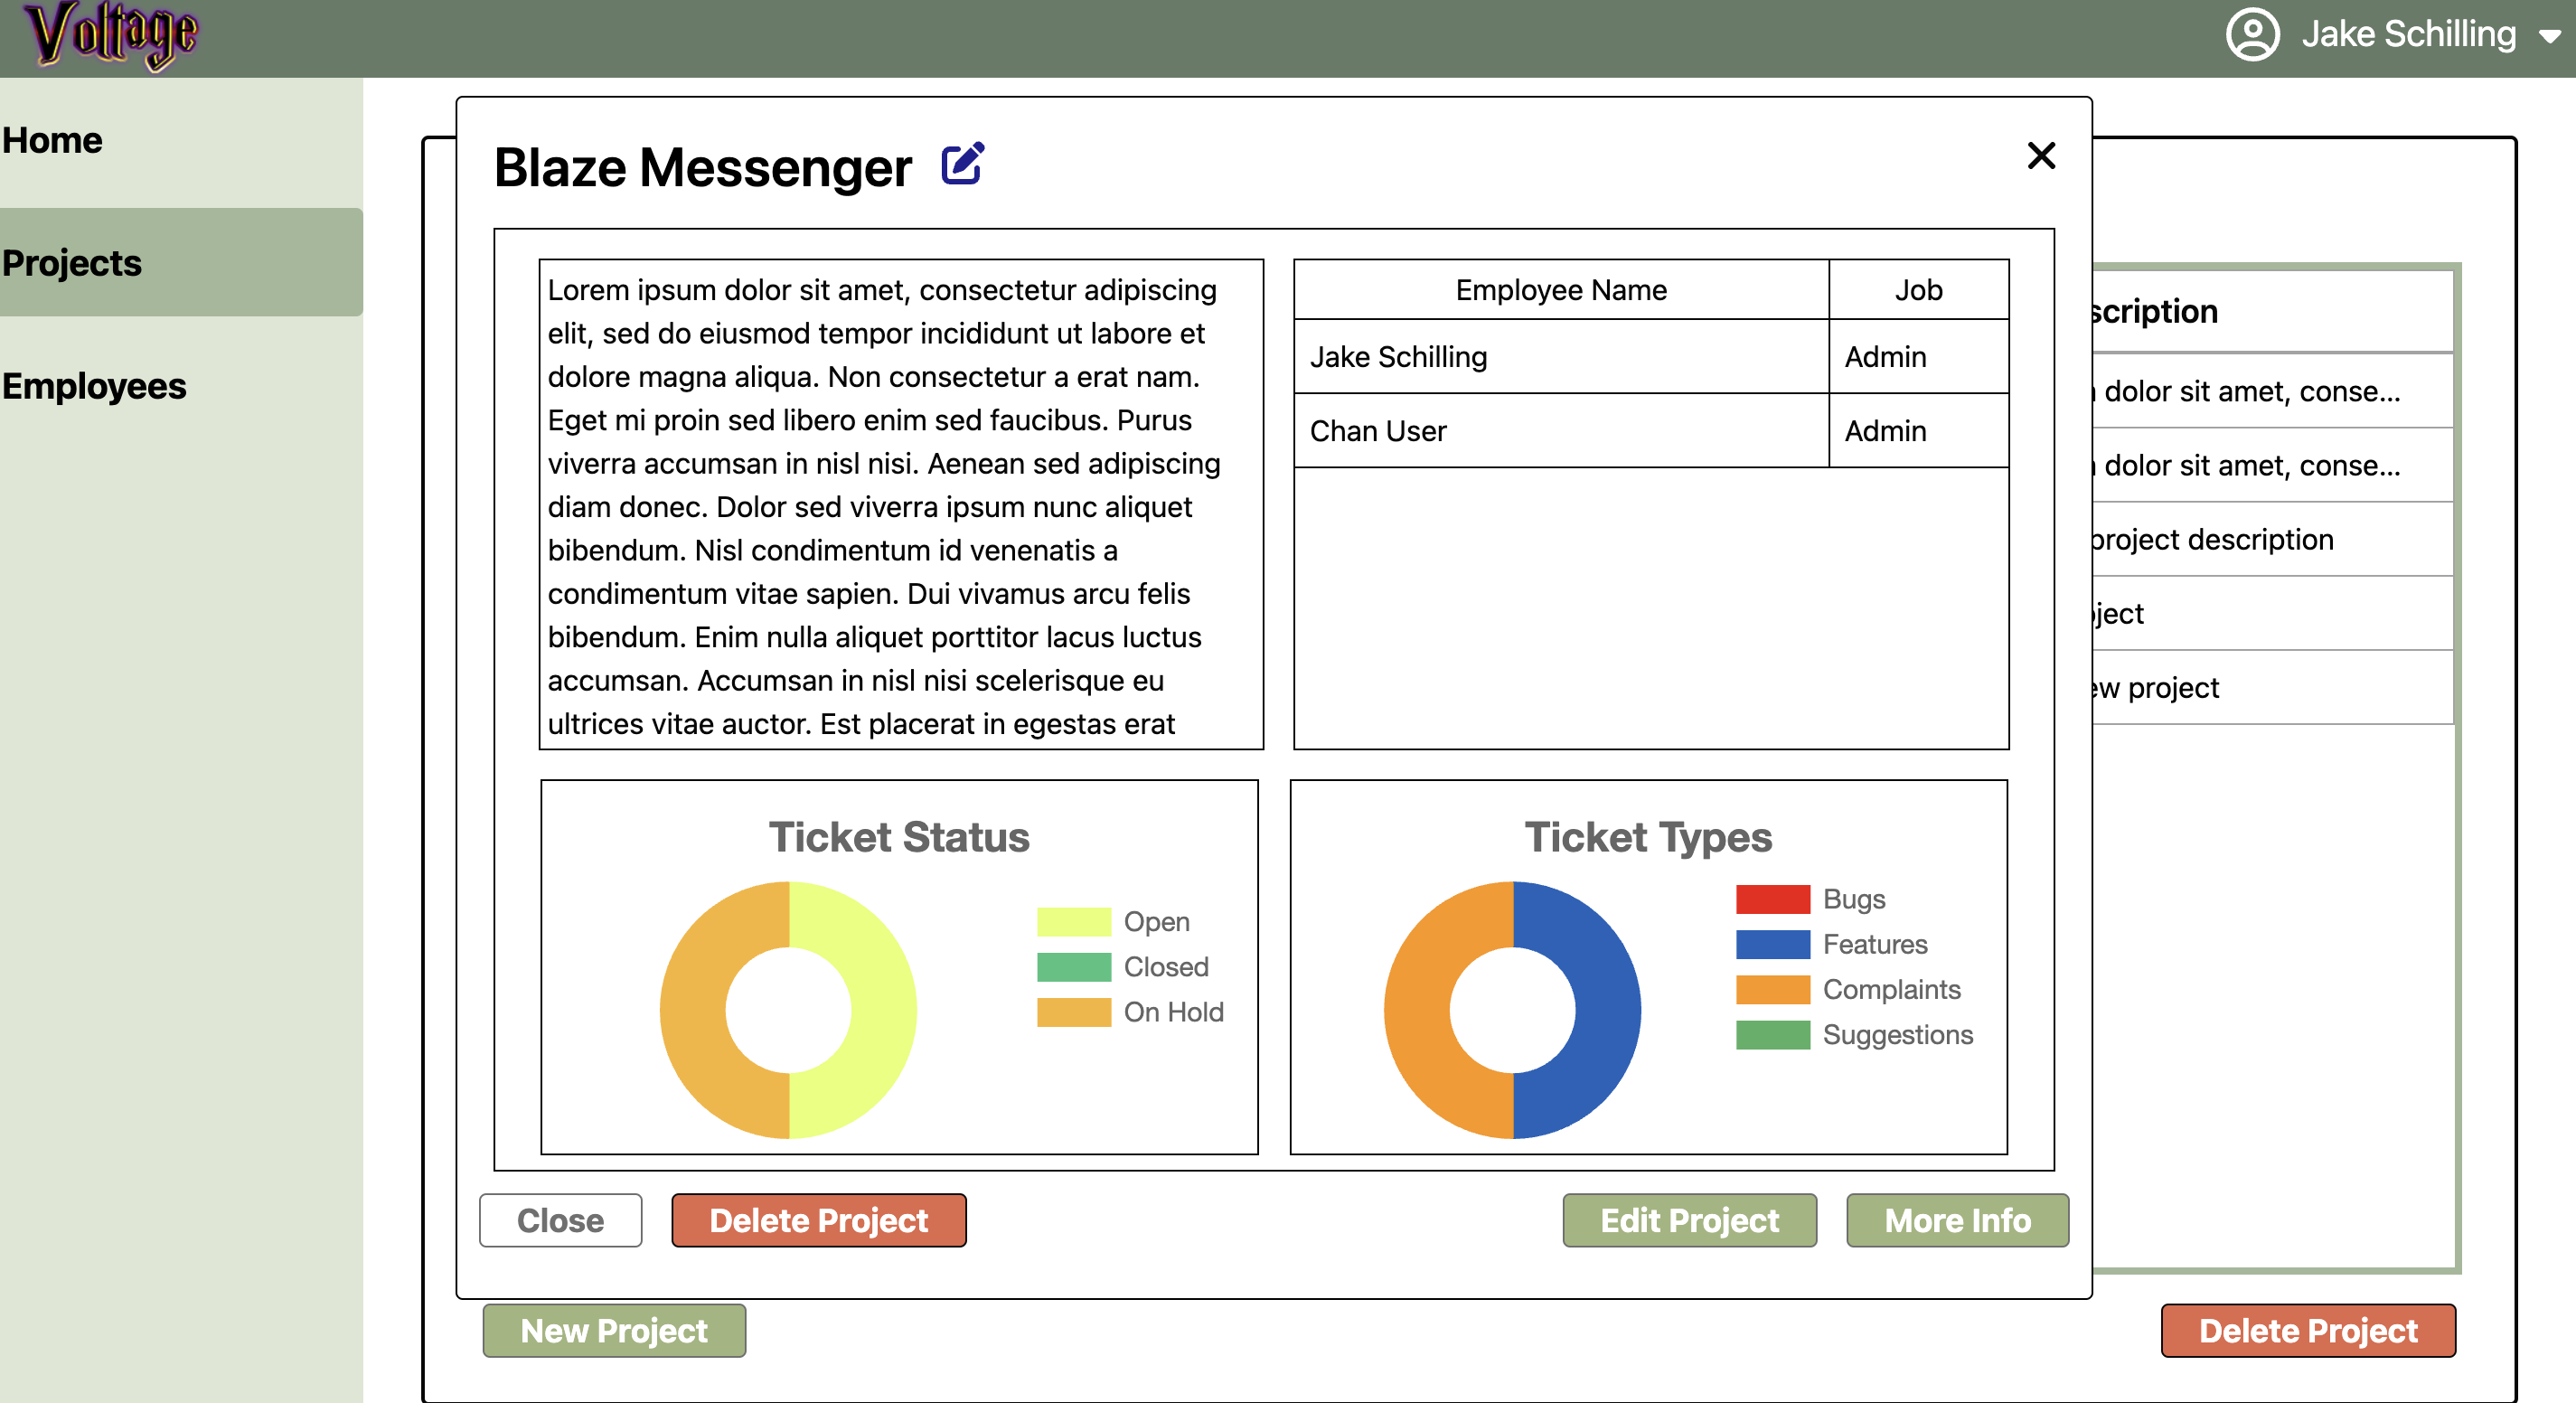Click the Jake Schilling username in header

(x=2408, y=35)
